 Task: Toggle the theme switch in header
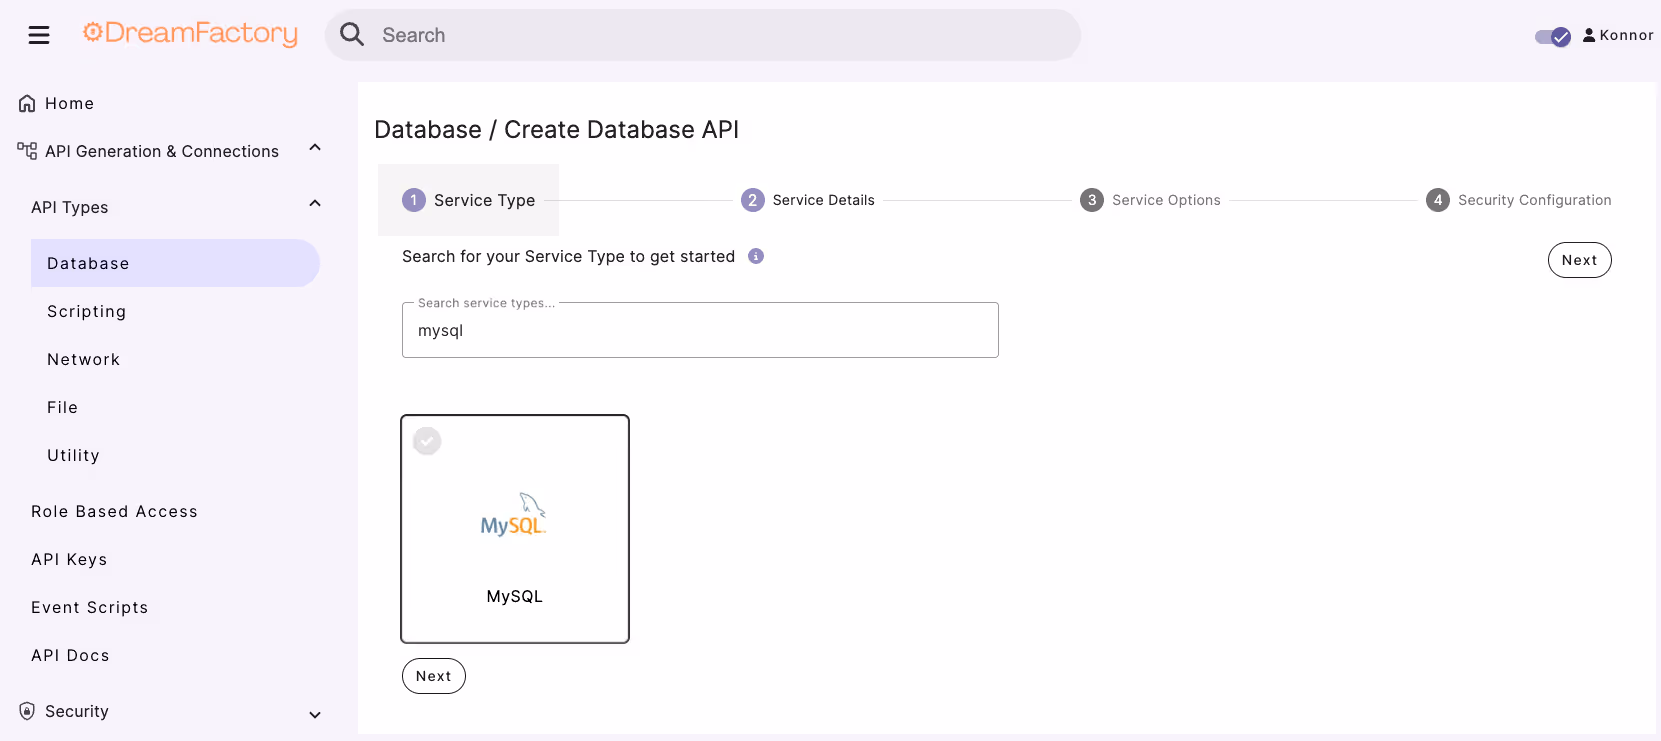1553,37
